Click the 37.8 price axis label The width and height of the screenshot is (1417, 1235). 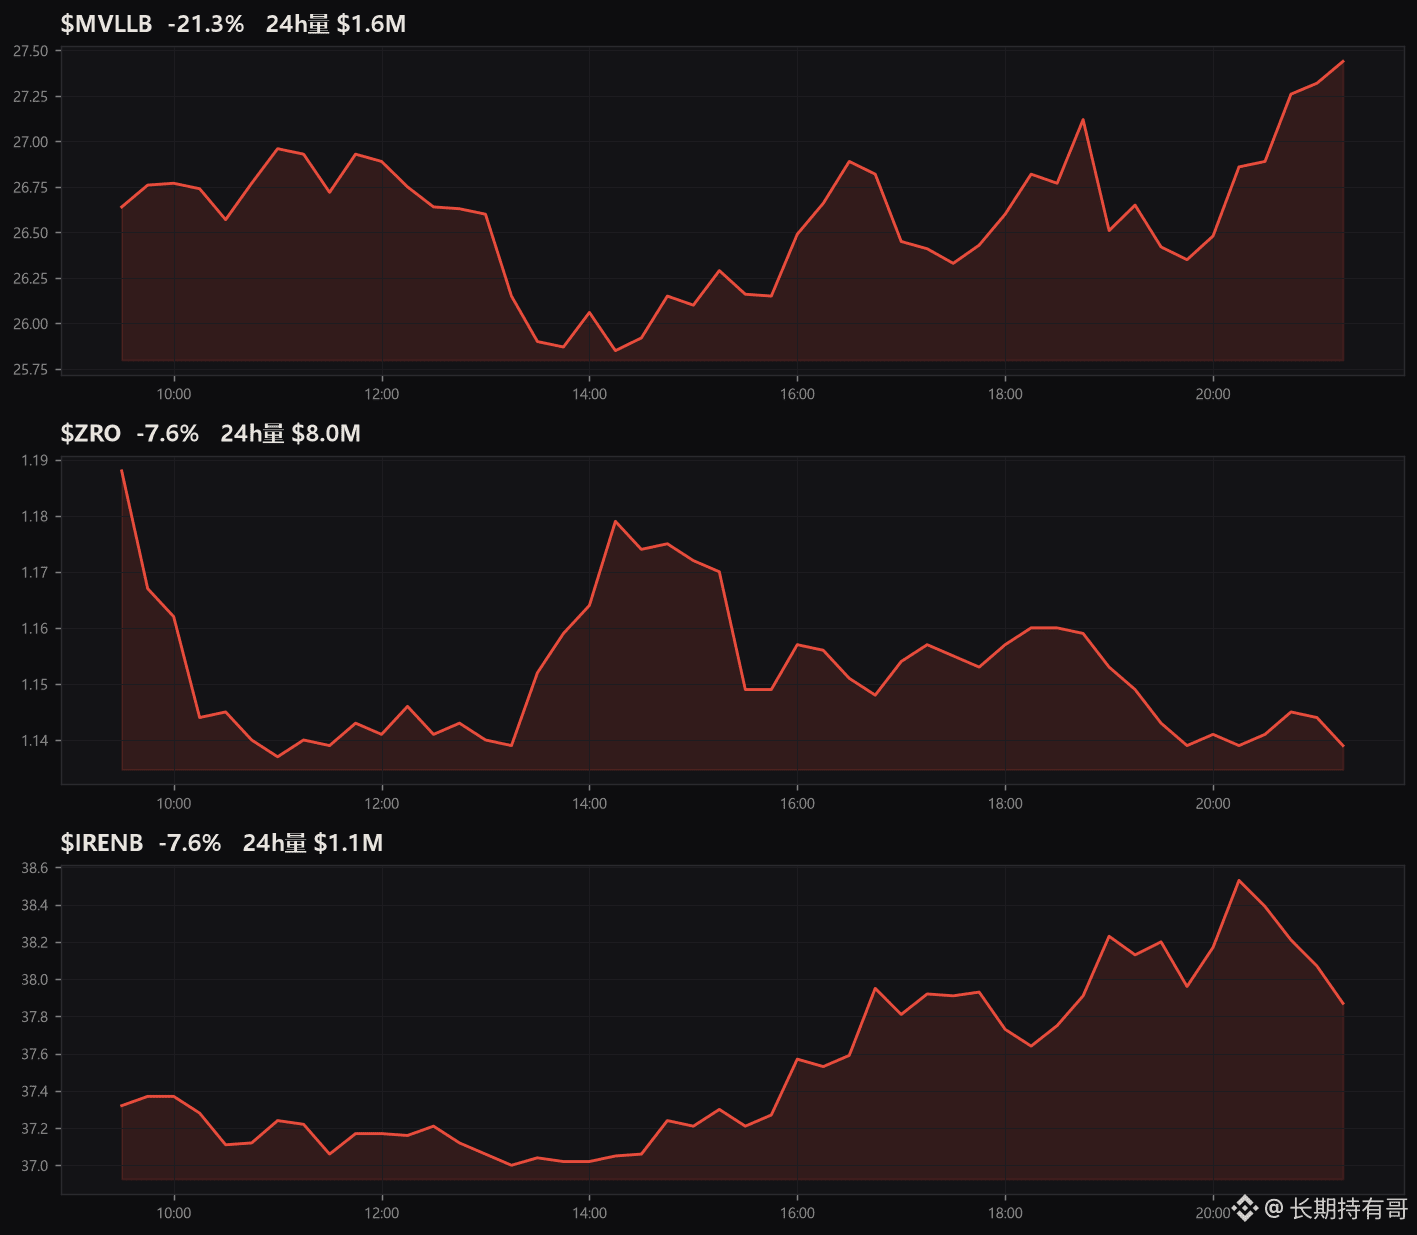point(35,1017)
